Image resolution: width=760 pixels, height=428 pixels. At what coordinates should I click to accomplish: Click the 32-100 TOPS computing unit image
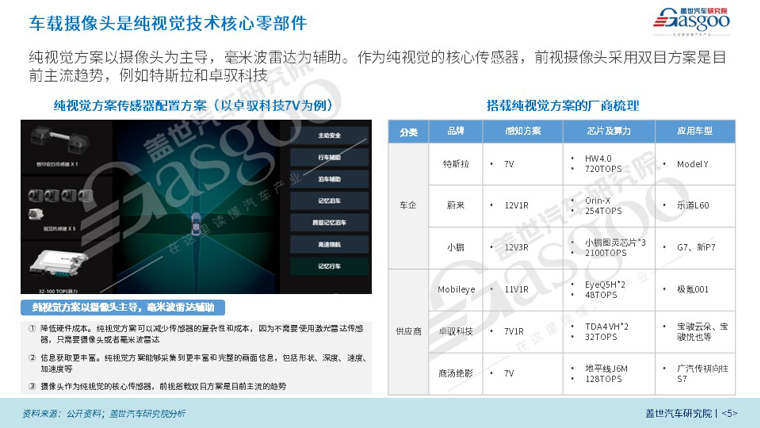[58, 266]
